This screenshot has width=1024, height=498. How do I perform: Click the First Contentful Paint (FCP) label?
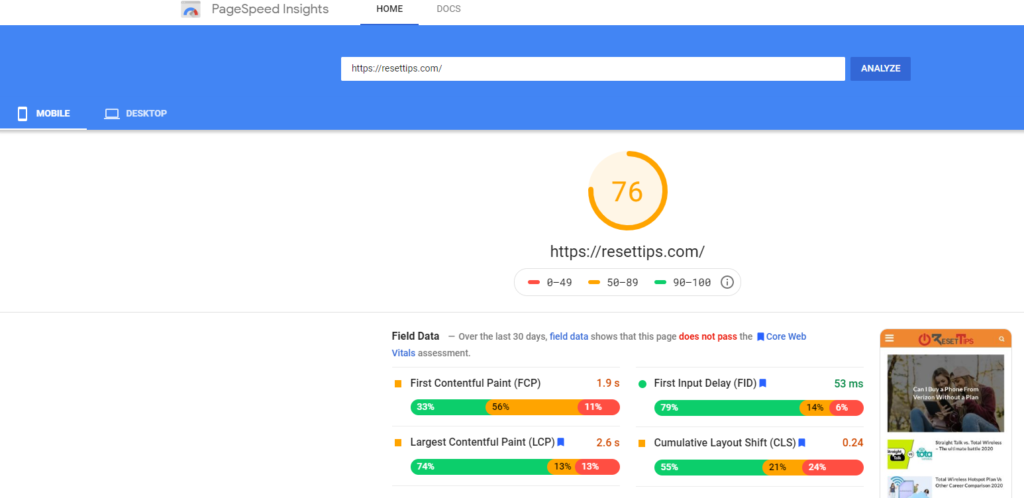475,383
